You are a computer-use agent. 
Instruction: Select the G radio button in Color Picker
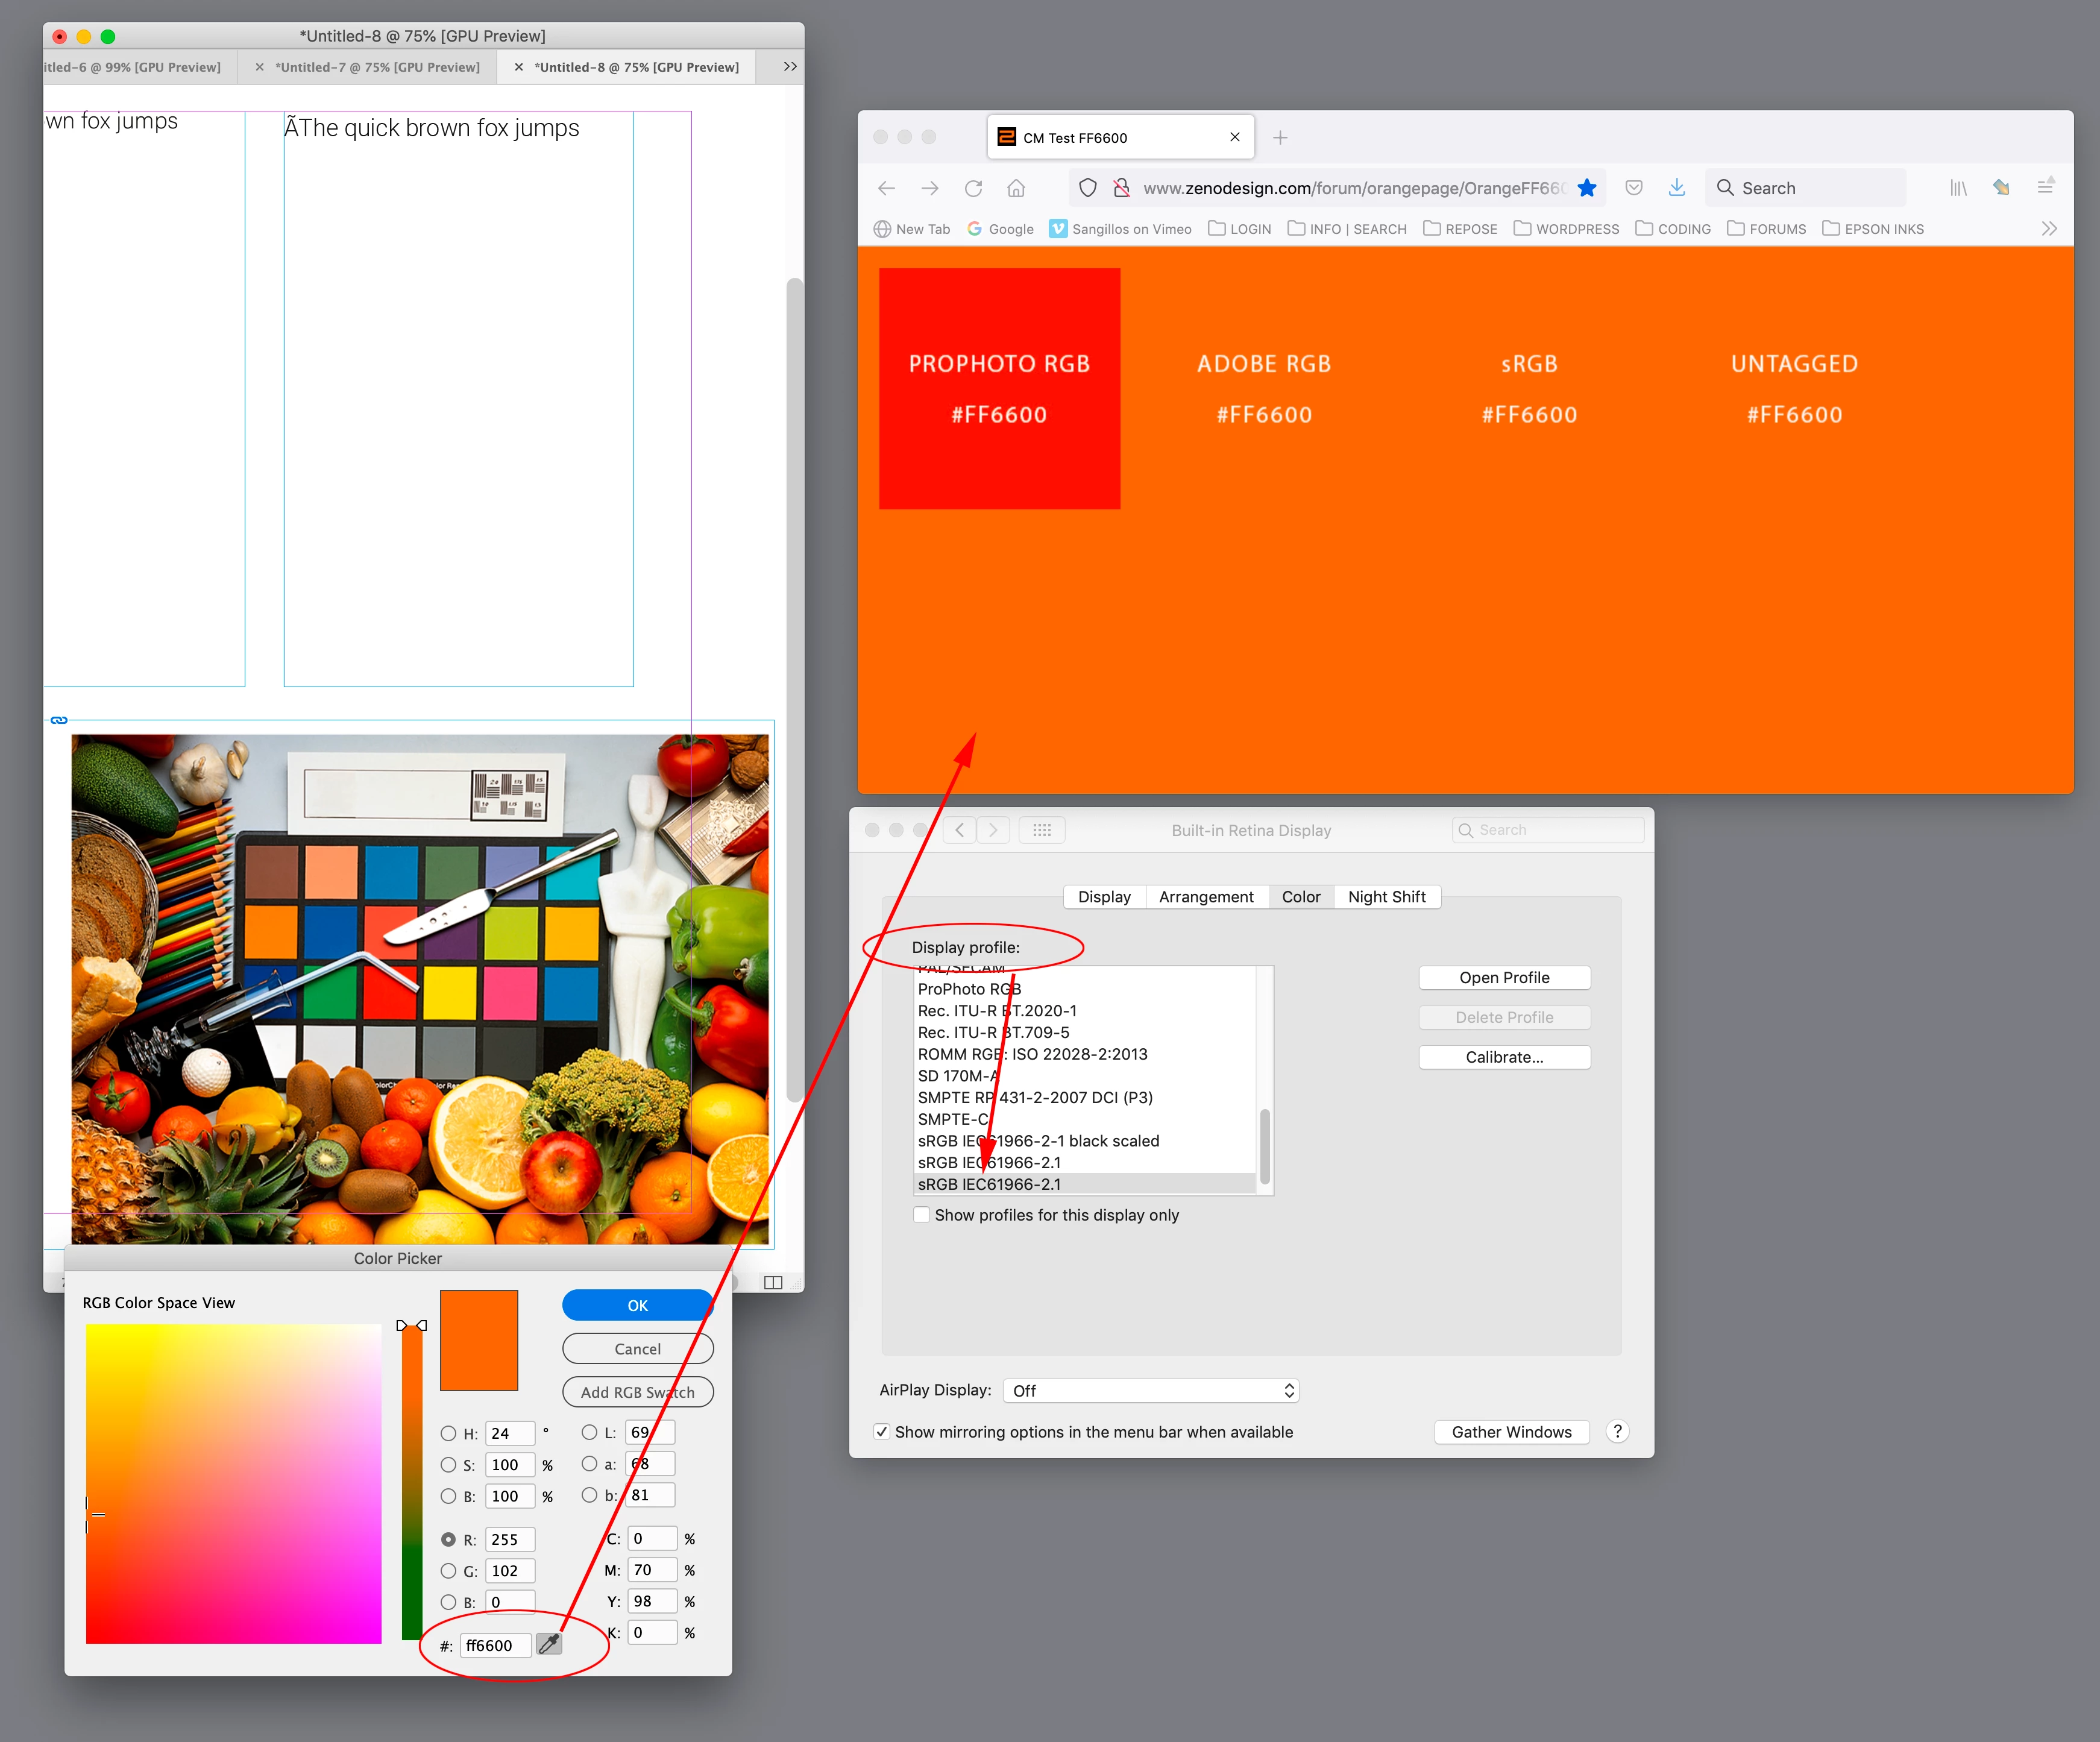point(449,1571)
